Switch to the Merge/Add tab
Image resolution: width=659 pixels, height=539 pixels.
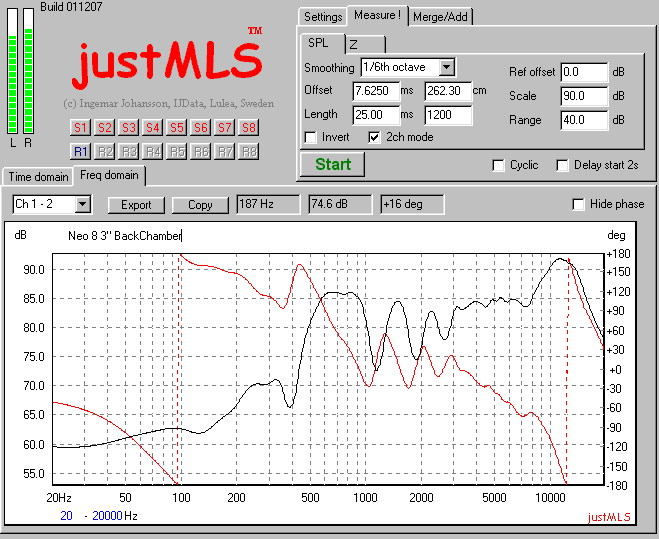tap(440, 17)
